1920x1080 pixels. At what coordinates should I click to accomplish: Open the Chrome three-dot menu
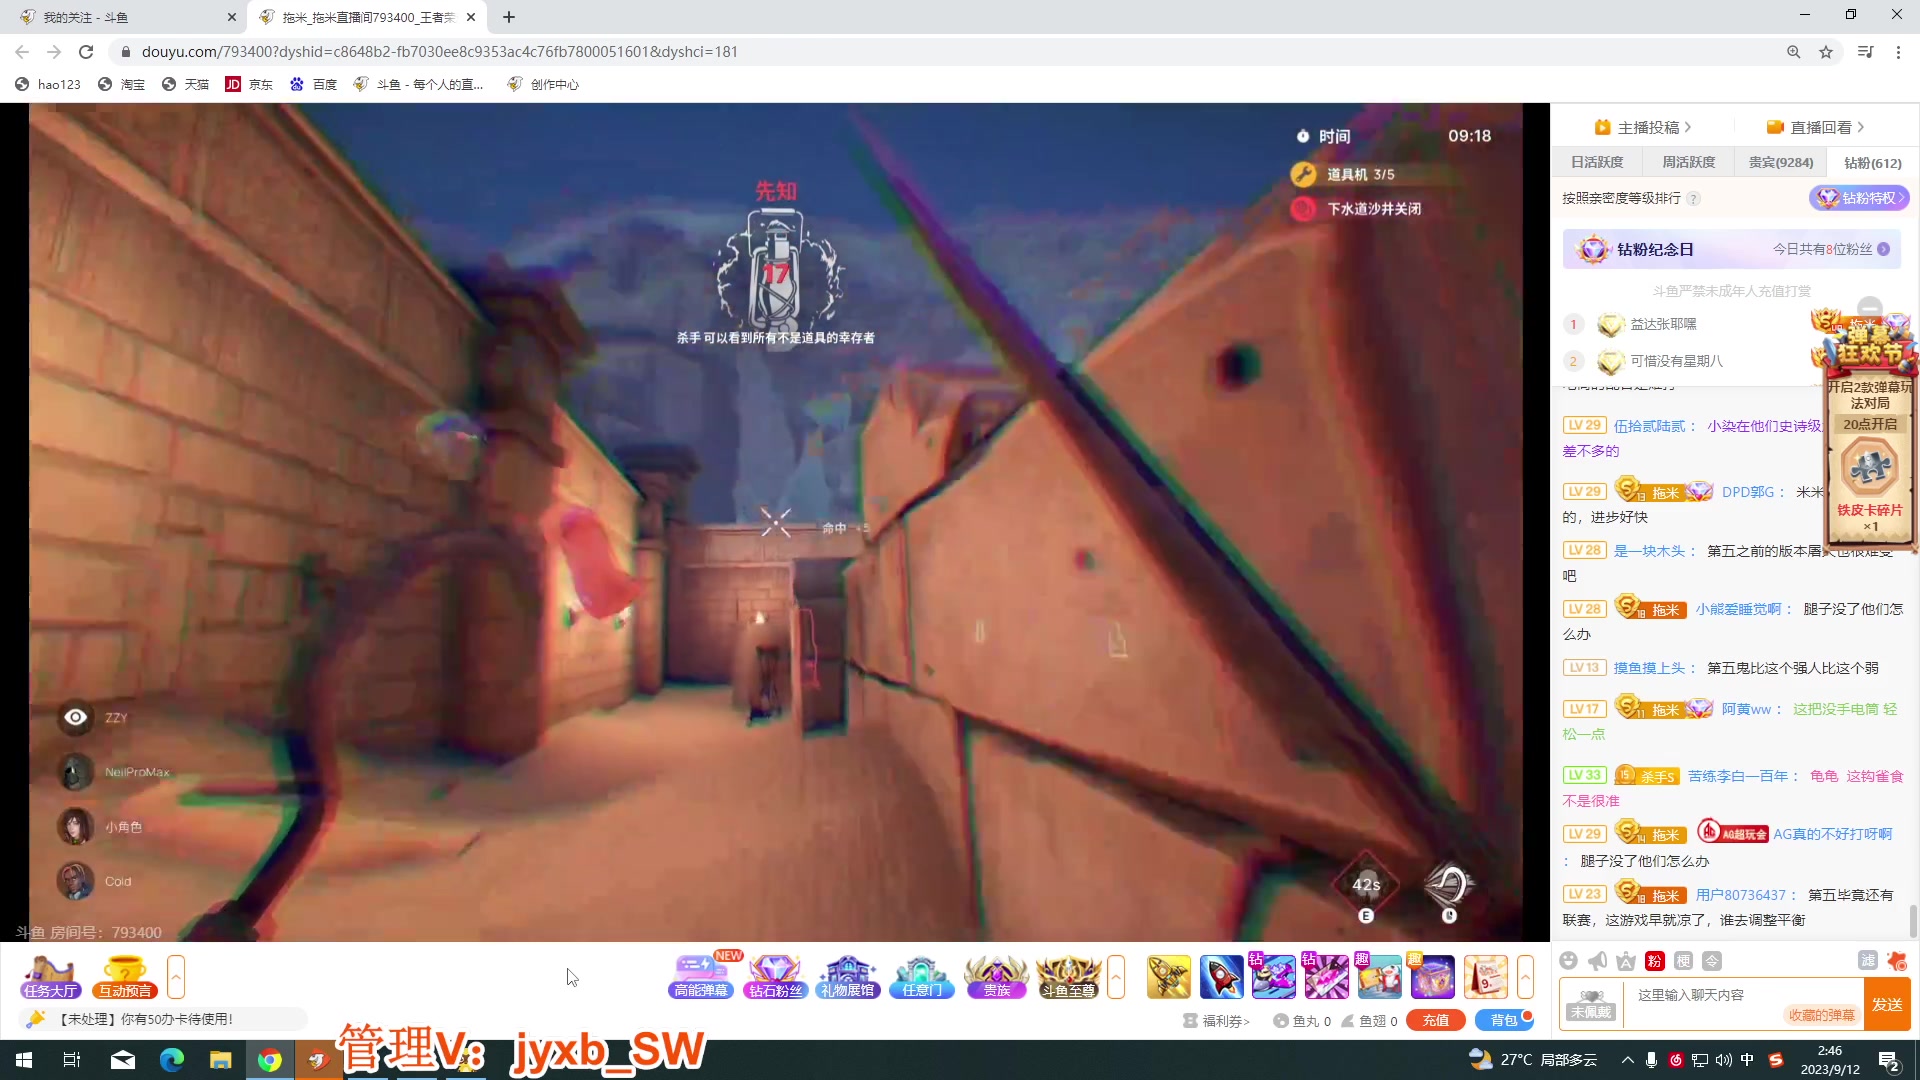coord(1898,52)
